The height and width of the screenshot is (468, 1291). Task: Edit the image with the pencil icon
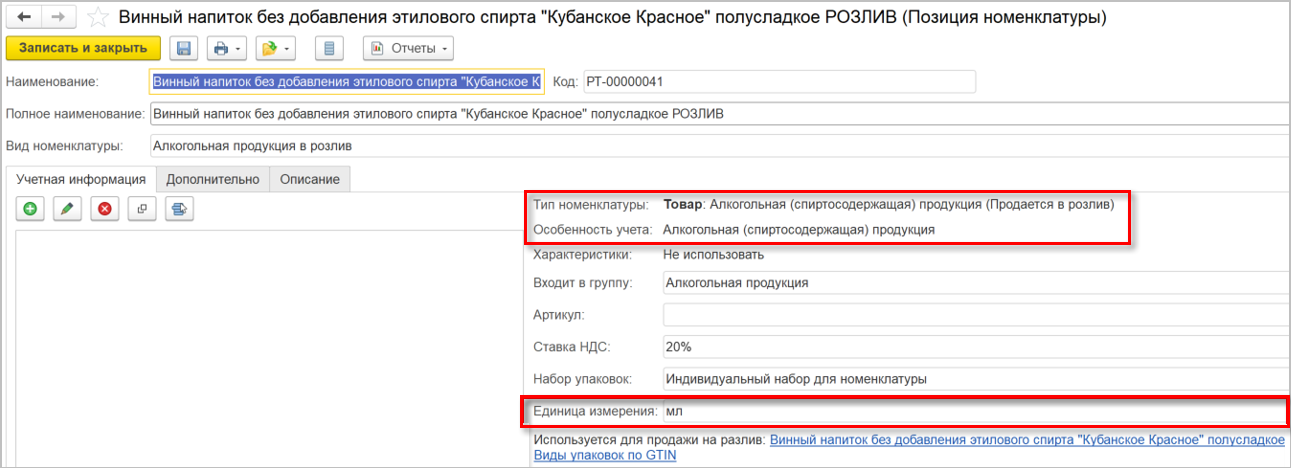coord(67,209)
